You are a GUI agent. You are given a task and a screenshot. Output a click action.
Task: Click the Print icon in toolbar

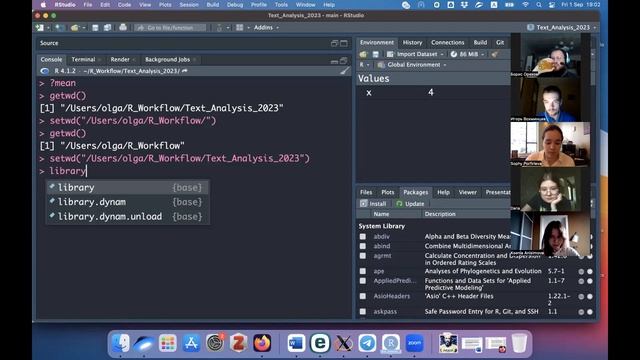(123, 27)
